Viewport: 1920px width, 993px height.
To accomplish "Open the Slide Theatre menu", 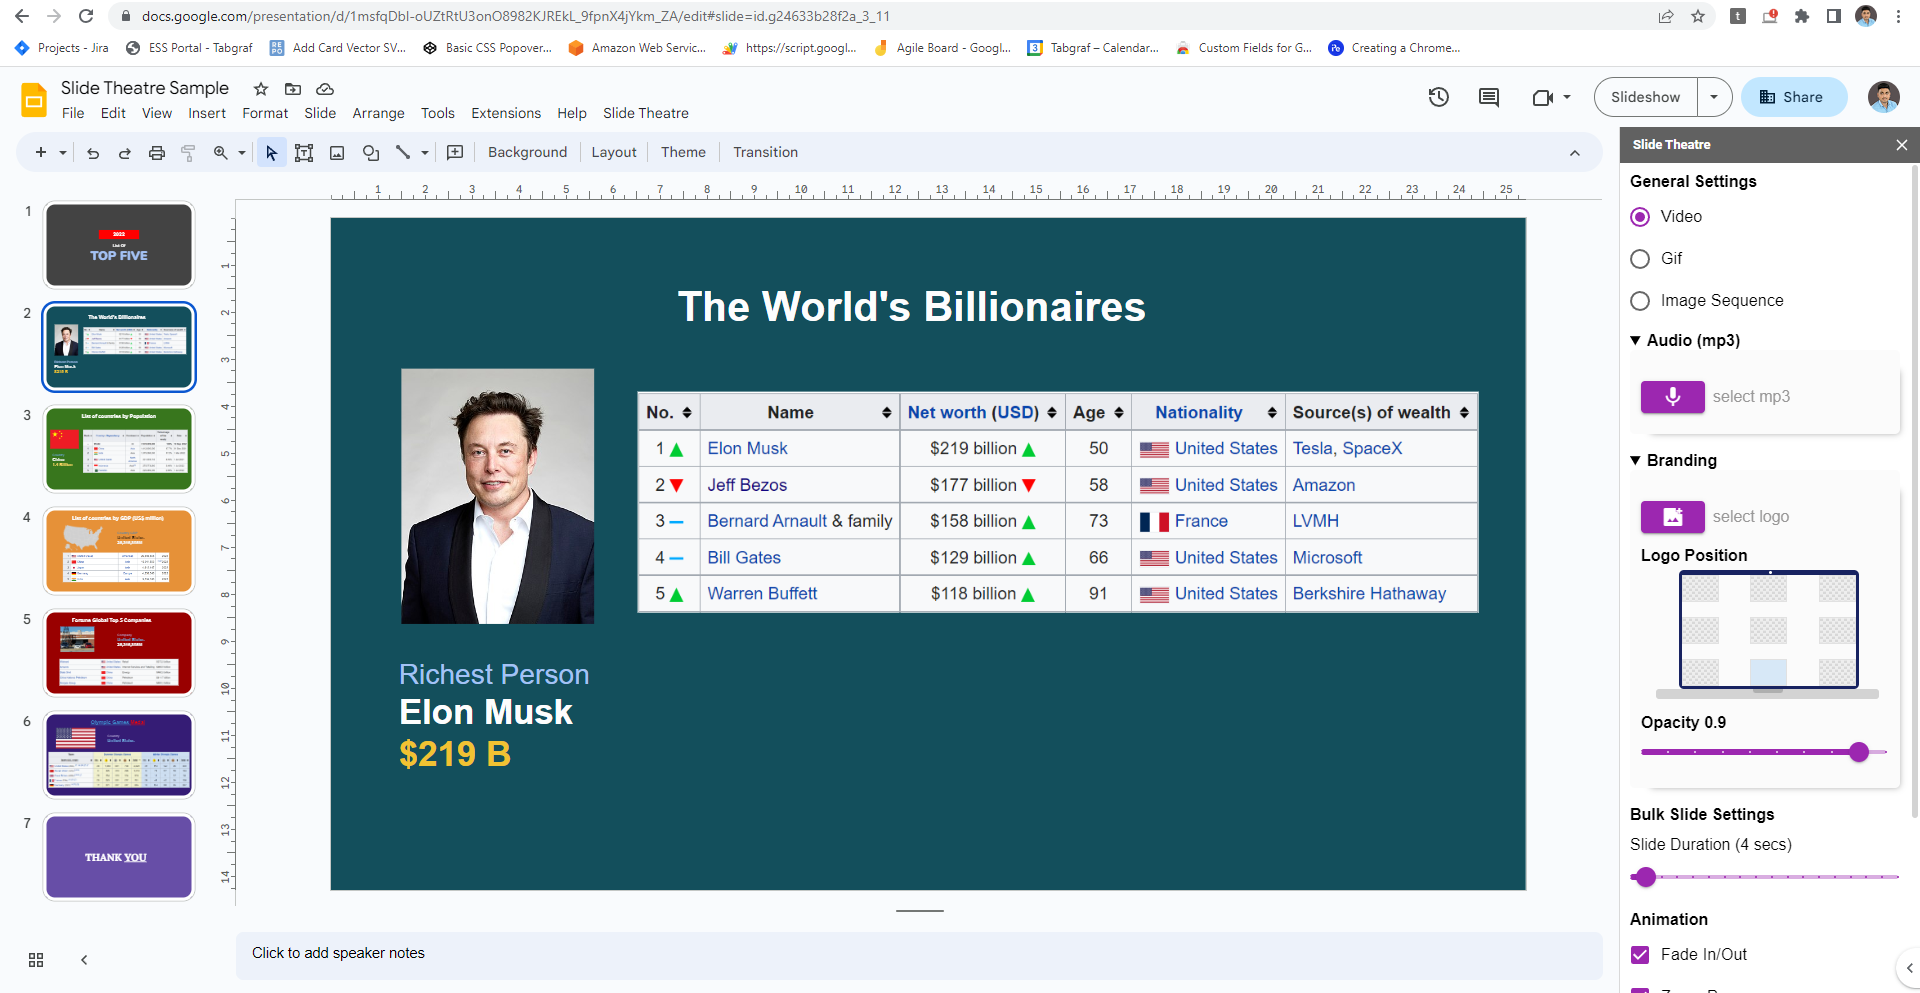I will tap(646, 113).
